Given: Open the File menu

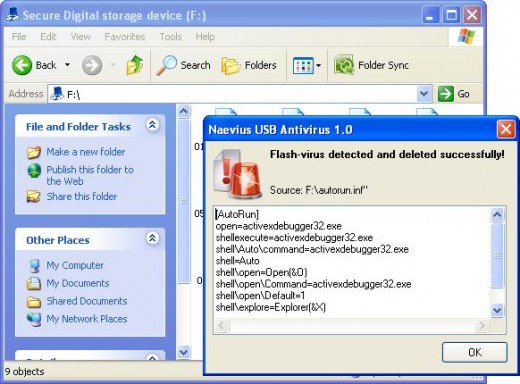Looking at the screenshot, I should [x=19, y=36].
